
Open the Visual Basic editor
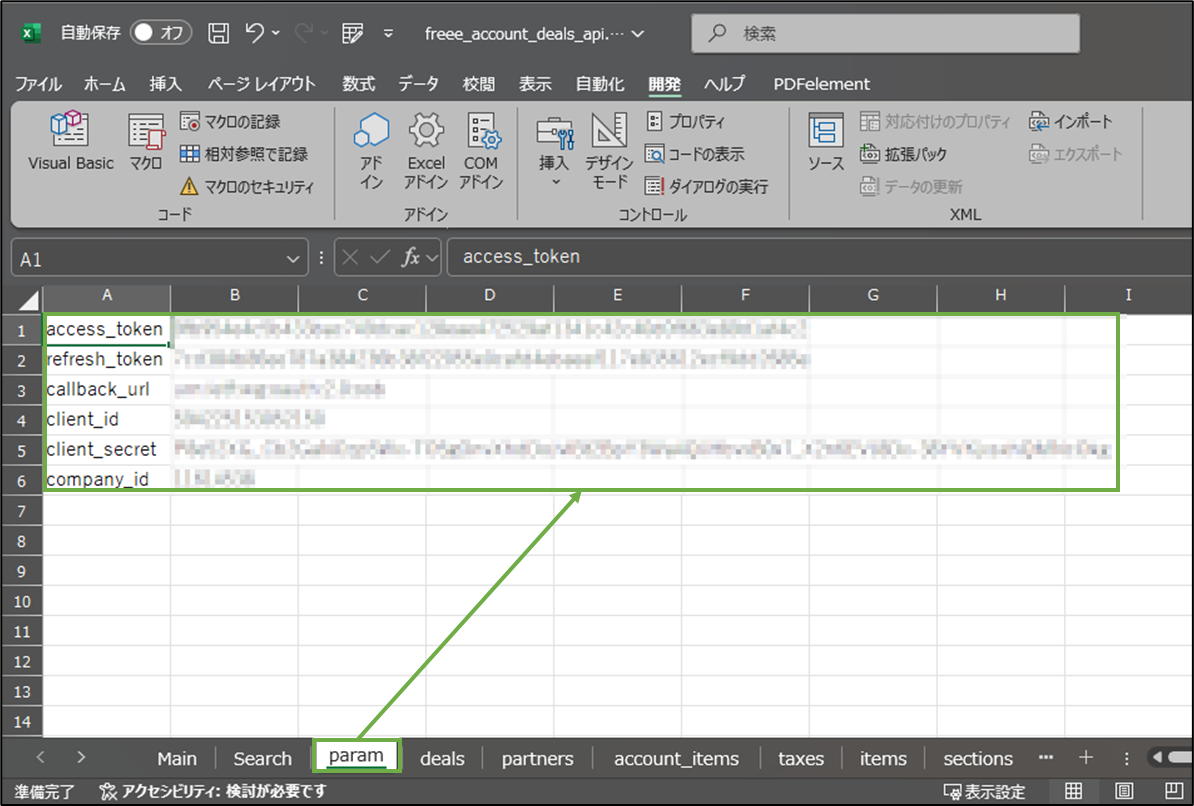[x=70, y=142]
